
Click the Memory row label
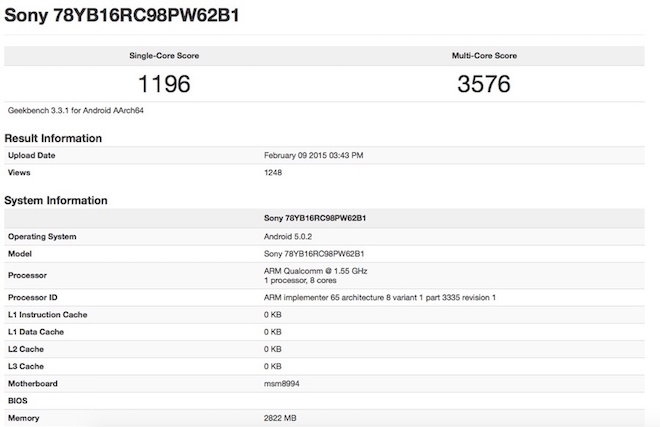pyautogui.click(x=24, y=418)
